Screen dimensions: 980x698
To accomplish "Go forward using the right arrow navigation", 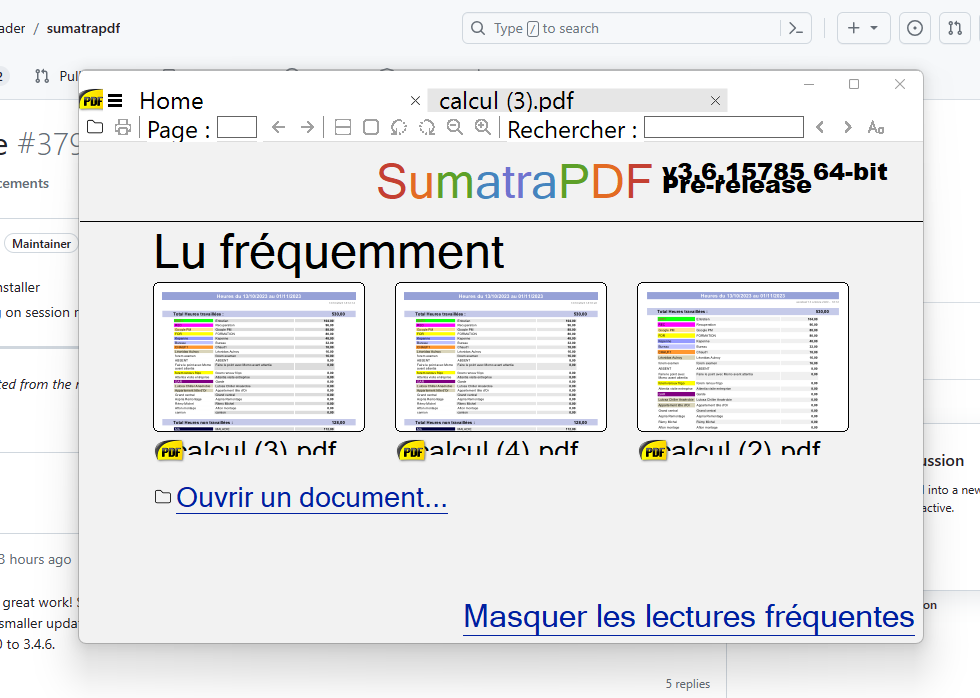I will click(308, 127).
